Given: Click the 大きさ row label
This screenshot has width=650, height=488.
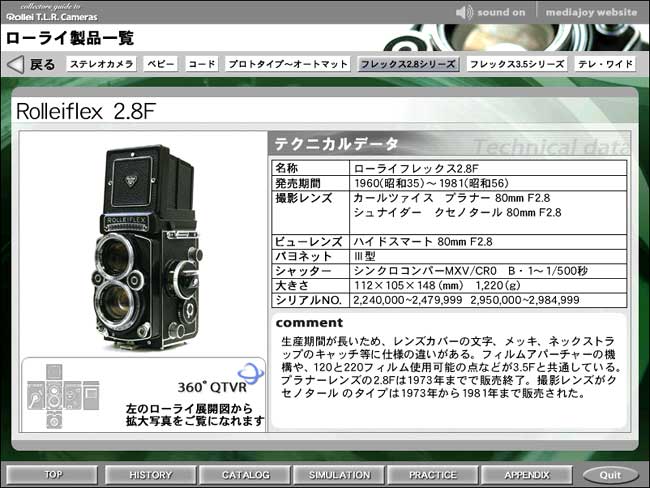Looking at the screenshot, I should [x=292, y=285].
